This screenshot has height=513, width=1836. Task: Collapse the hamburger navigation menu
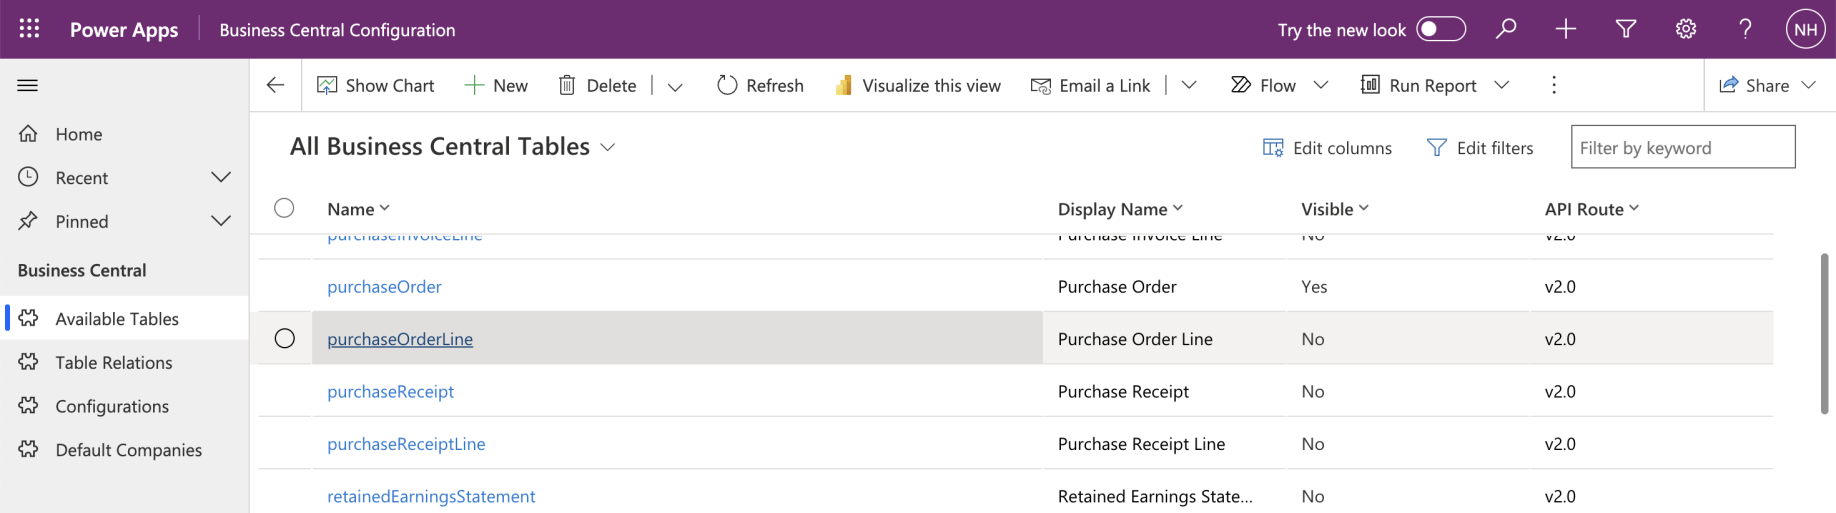click(28, 86)
